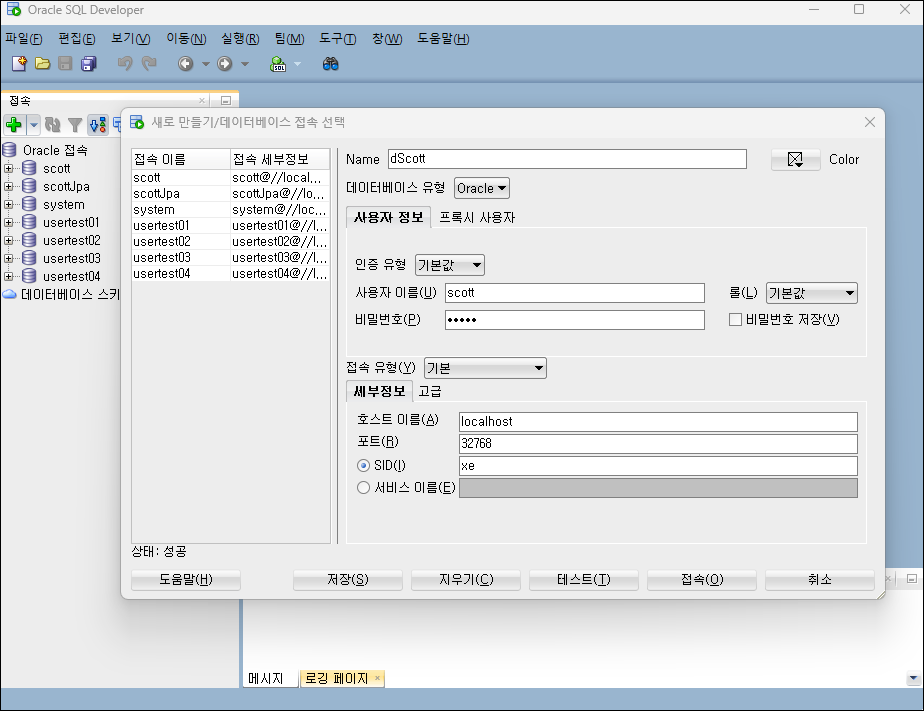Click the 테스트 button
The image size is (924, 711).
(x=583, y=580)
